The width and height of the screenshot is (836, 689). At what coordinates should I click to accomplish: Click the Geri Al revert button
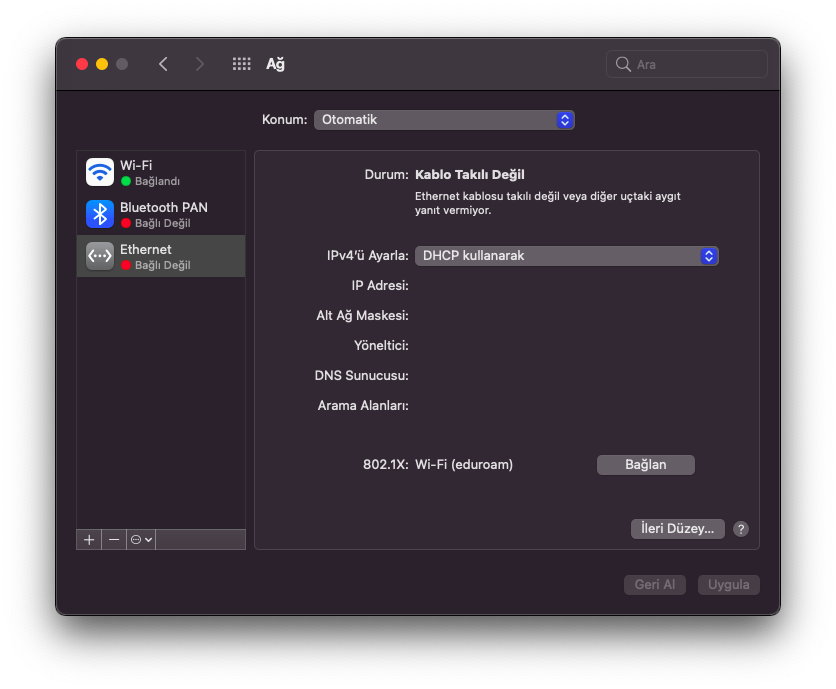(655, 585)
